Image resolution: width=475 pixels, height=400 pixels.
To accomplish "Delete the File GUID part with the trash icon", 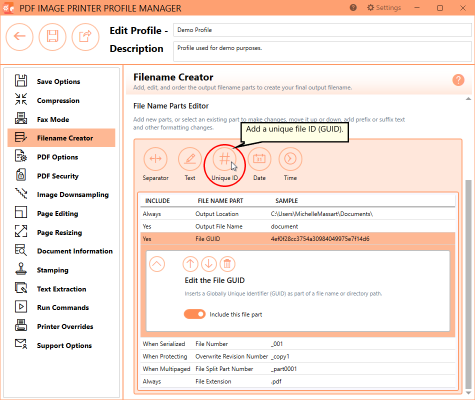I will coord(227,264).
